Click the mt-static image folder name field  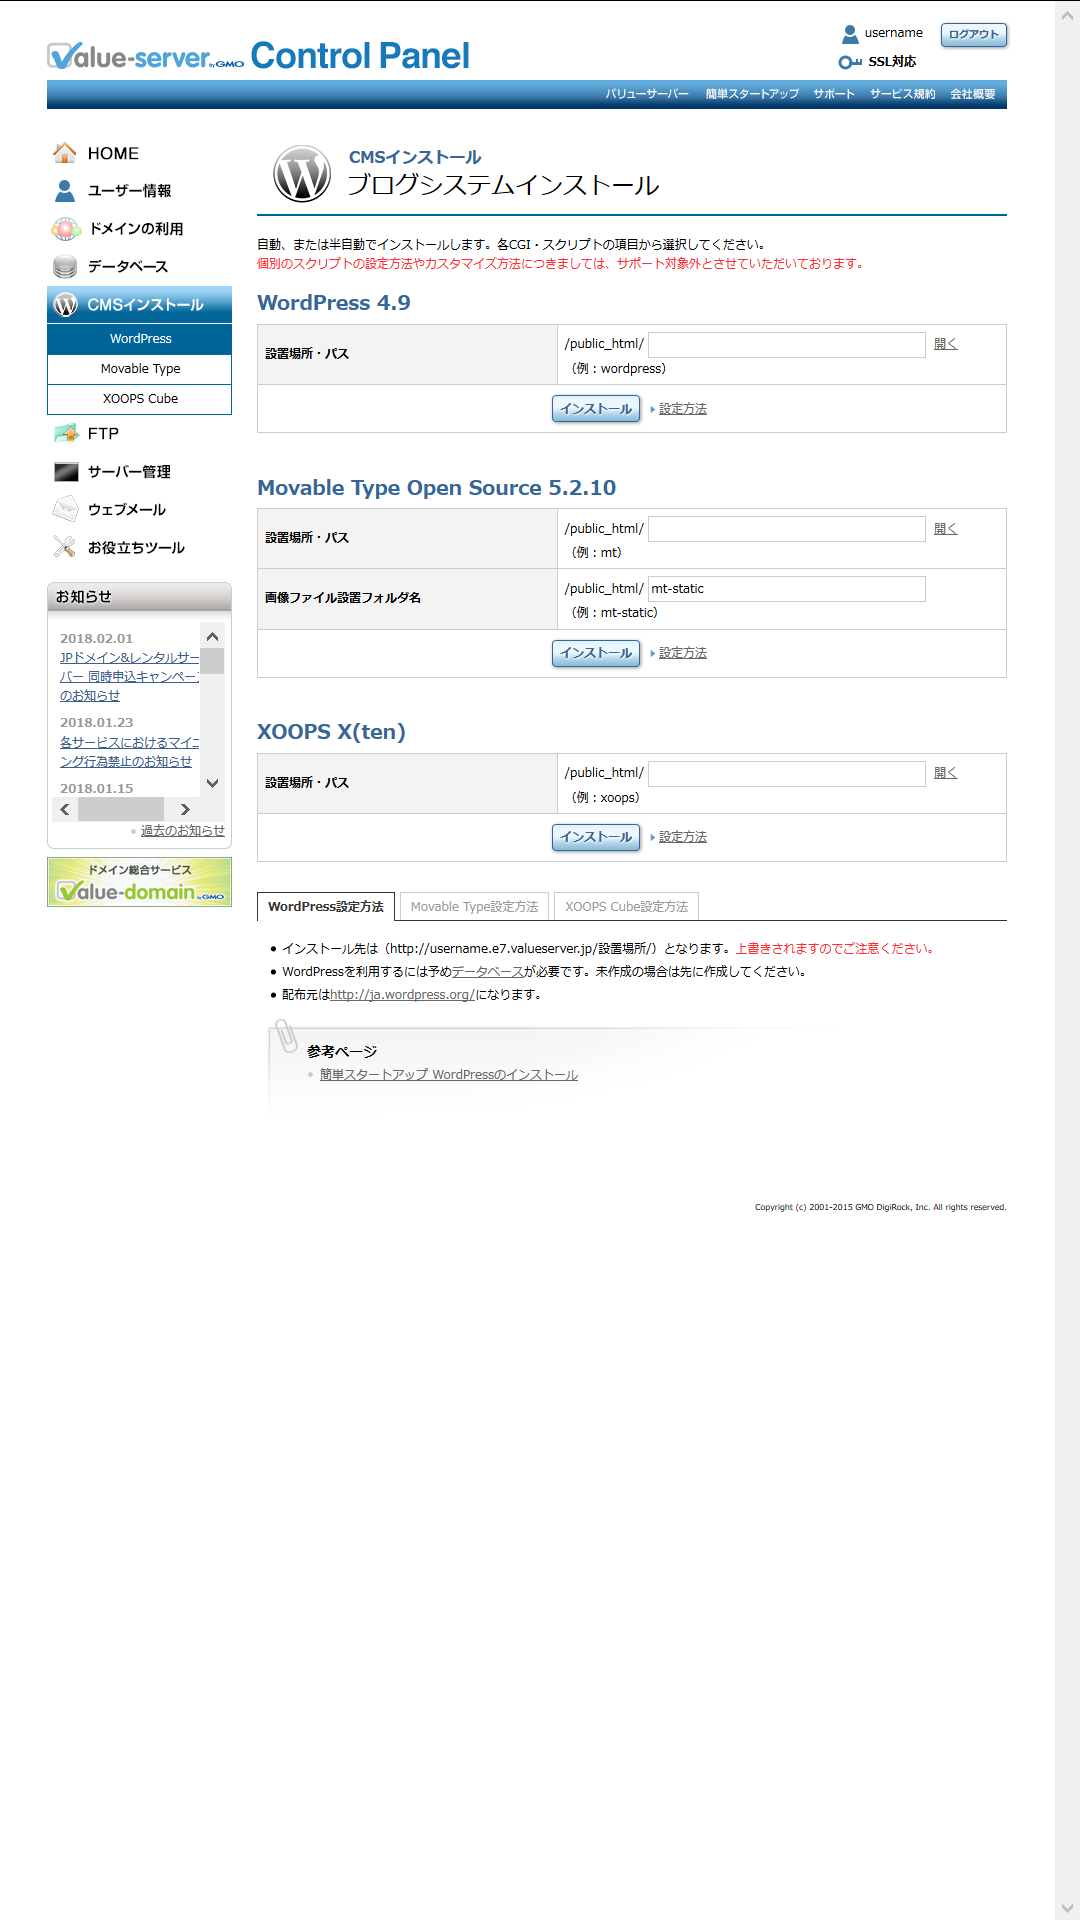[x=786, y=589]
